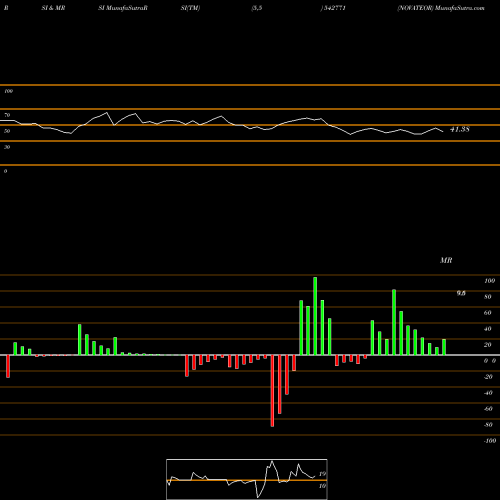Click the "SI & MR" header text

53,8
